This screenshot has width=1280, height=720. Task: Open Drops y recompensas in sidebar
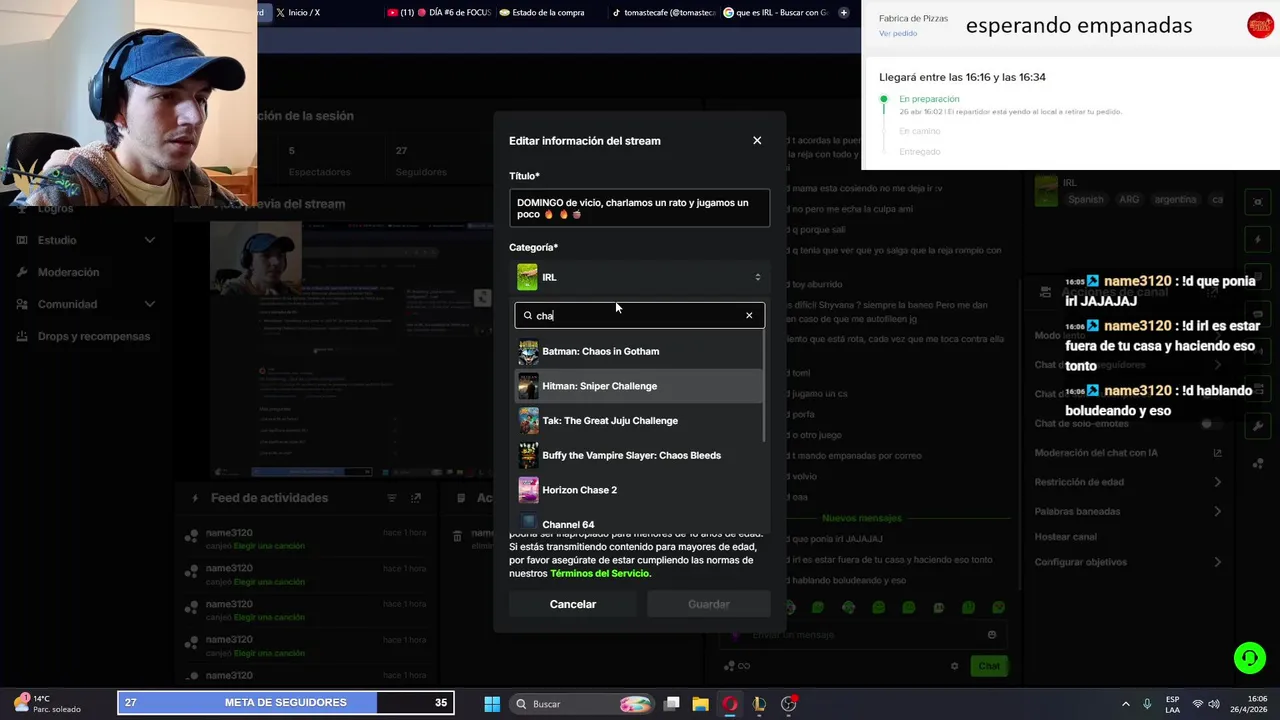[94, 336]
